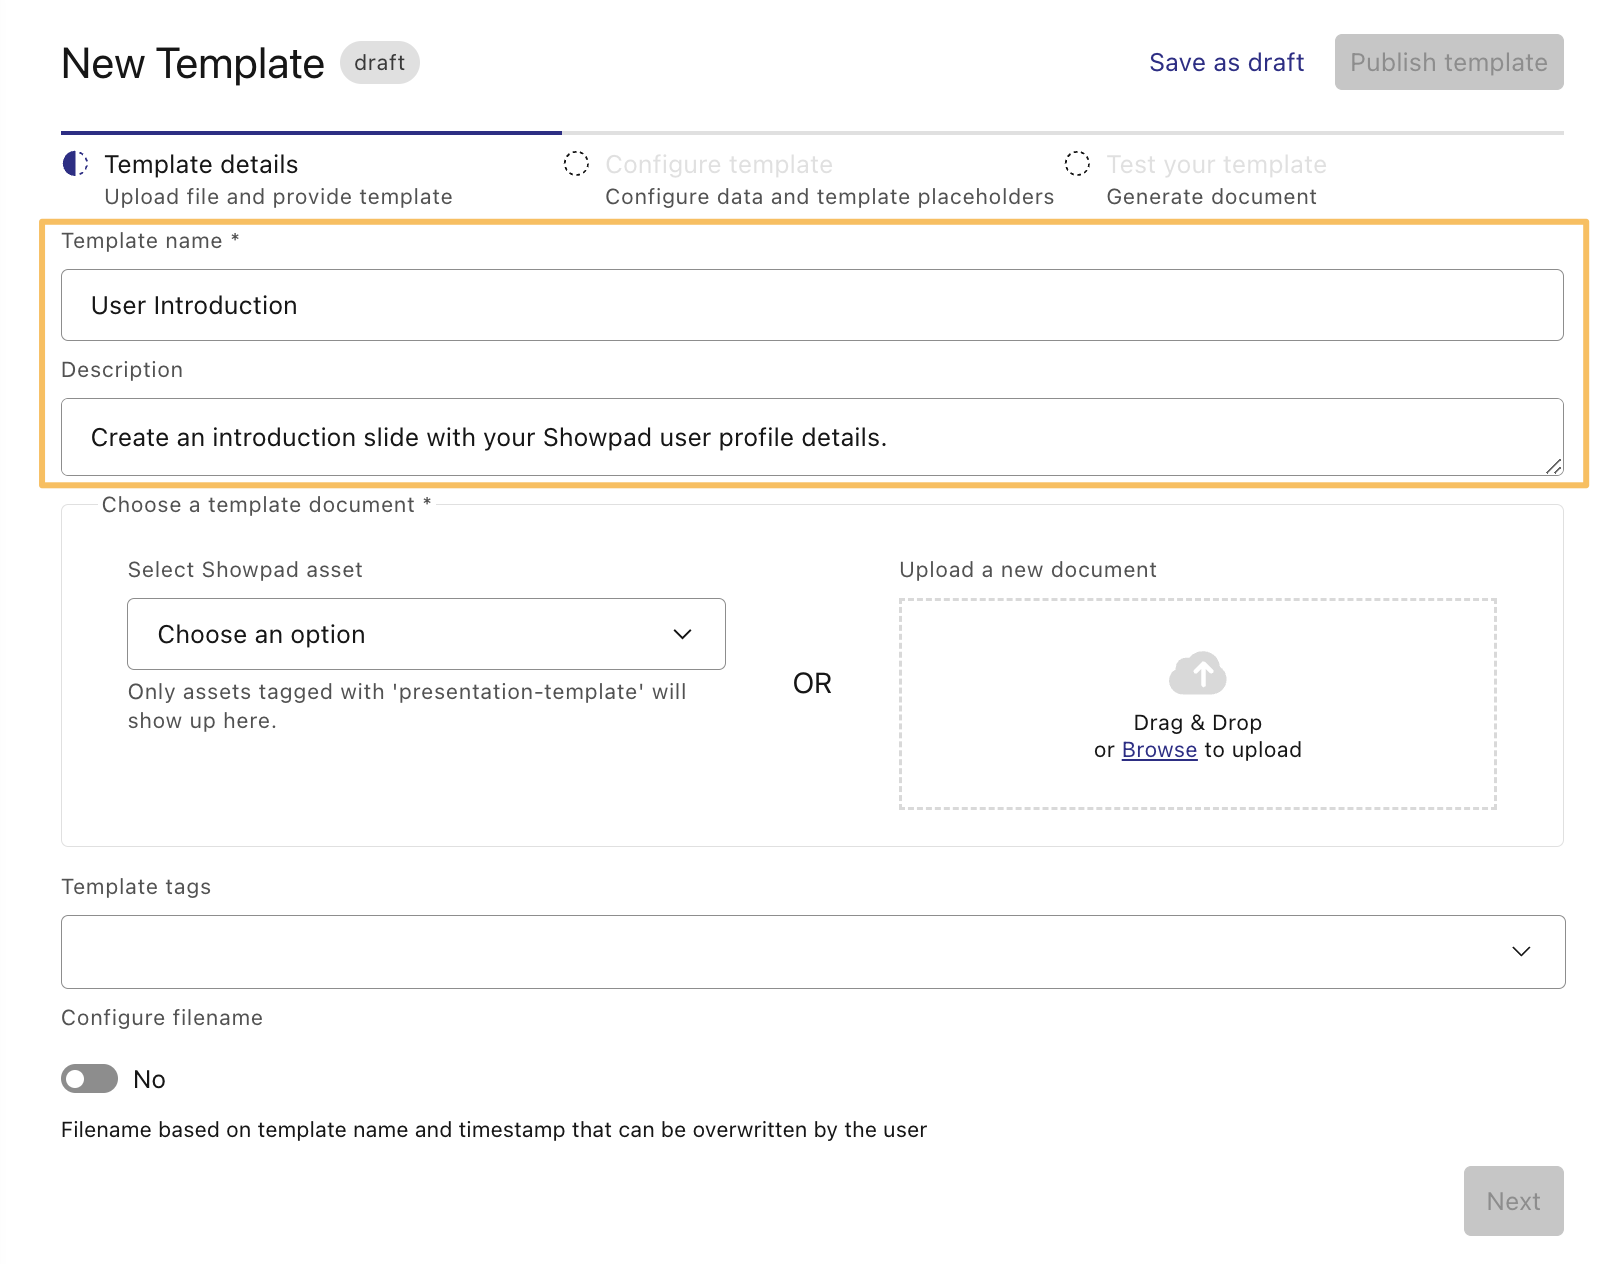Click the Drag & Drop upload area
Viewport: 1624px width, 1264px height.
click(x=1197, y=704)
